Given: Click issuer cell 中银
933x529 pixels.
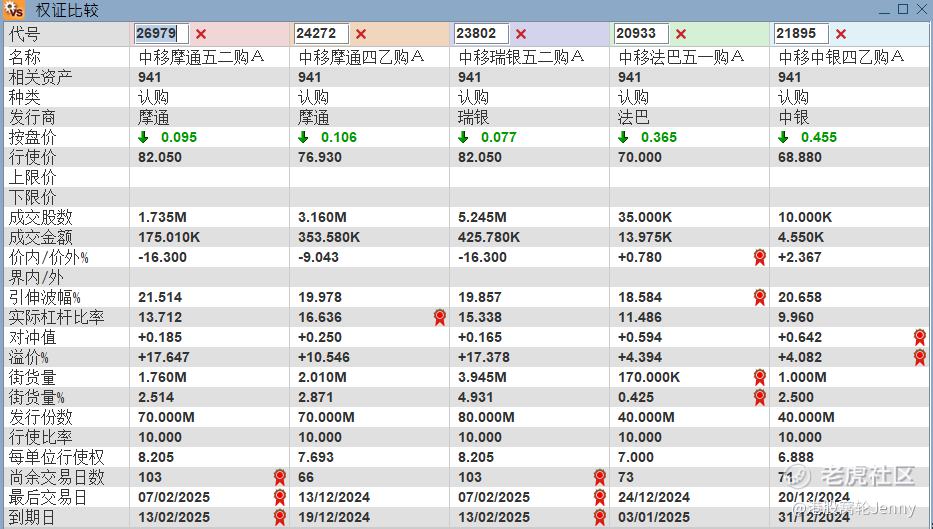Looking at the screenshot, I should click(x=794, y=117).
